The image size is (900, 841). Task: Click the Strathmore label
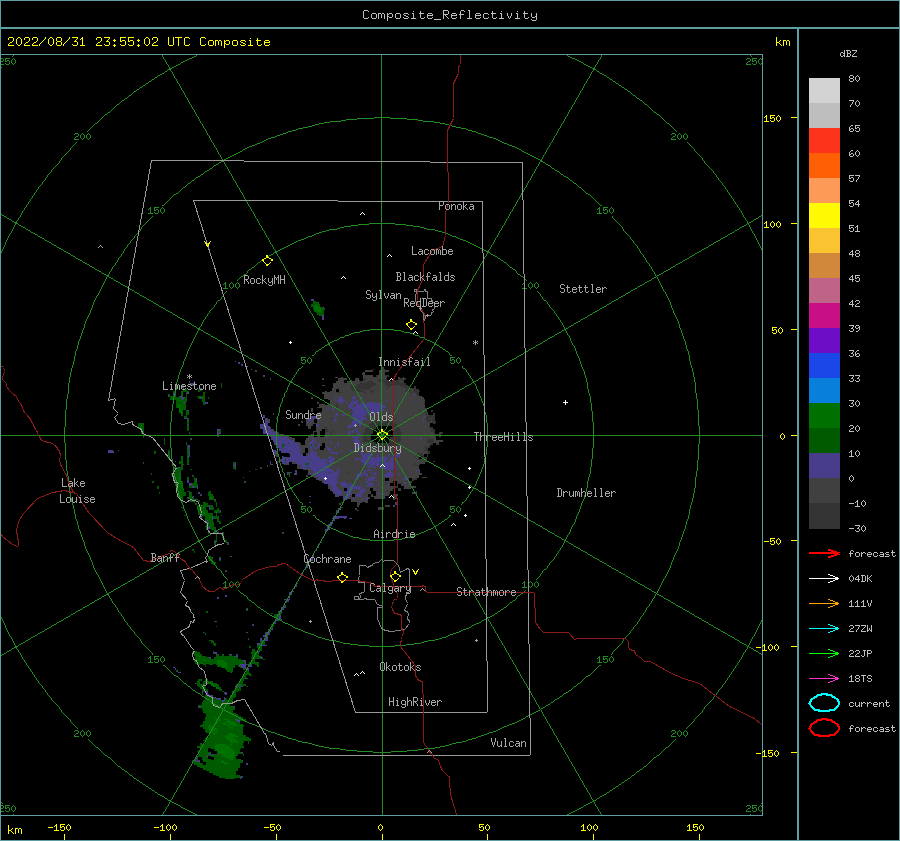click(x=486, y=592)
